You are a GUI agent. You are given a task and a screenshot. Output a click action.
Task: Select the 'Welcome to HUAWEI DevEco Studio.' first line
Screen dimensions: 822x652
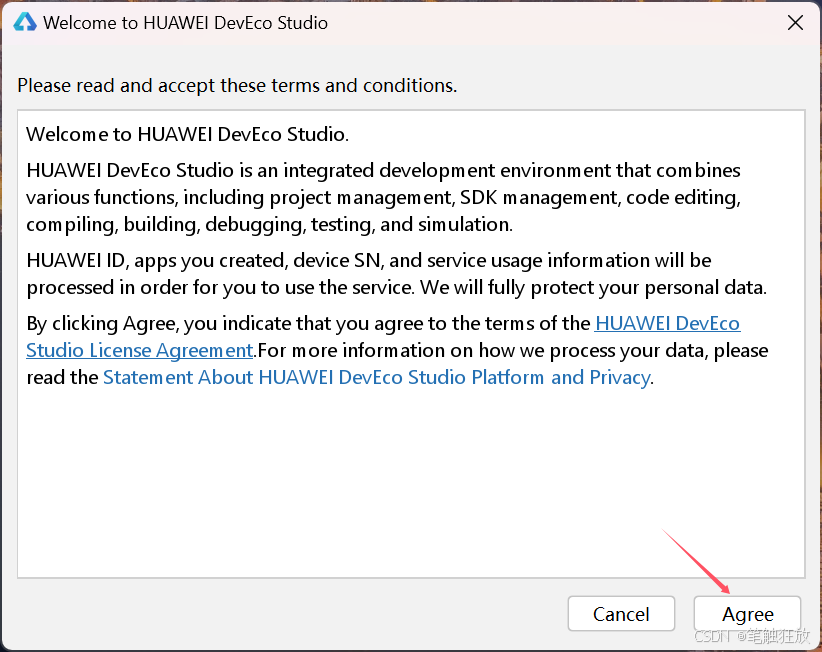click(x=187, y=134)
